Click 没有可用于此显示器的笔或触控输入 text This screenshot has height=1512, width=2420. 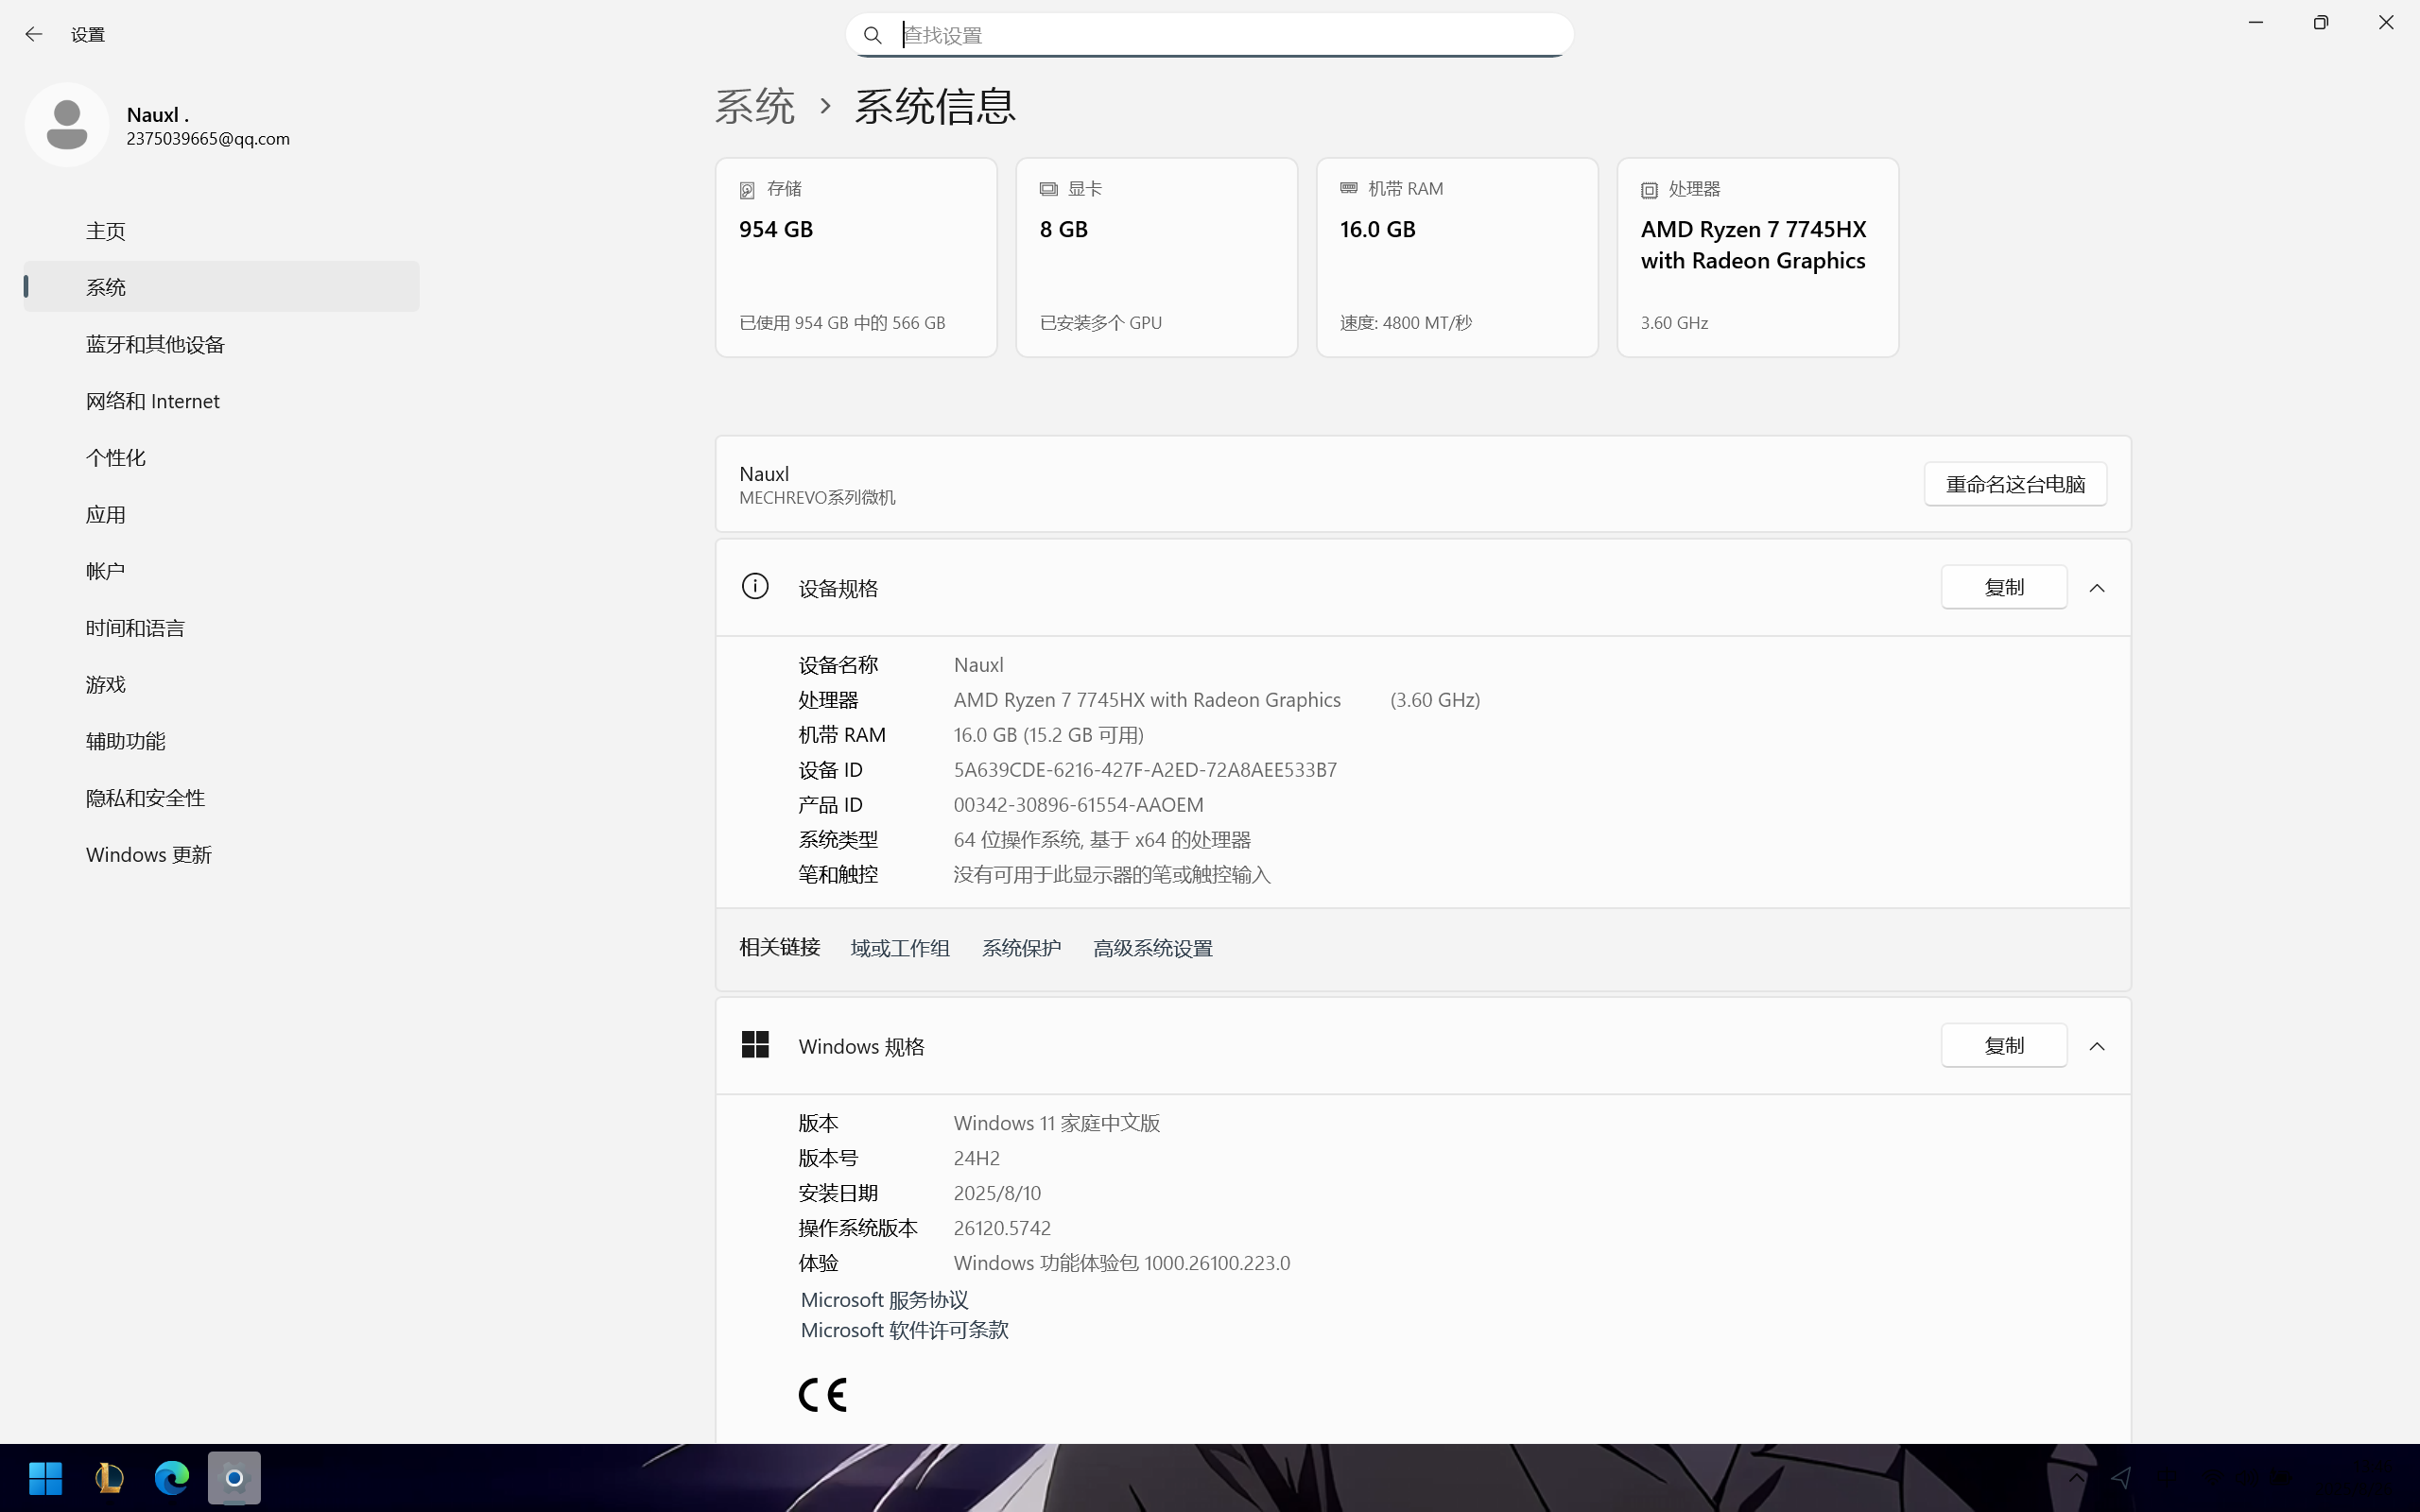[1112, 875]
